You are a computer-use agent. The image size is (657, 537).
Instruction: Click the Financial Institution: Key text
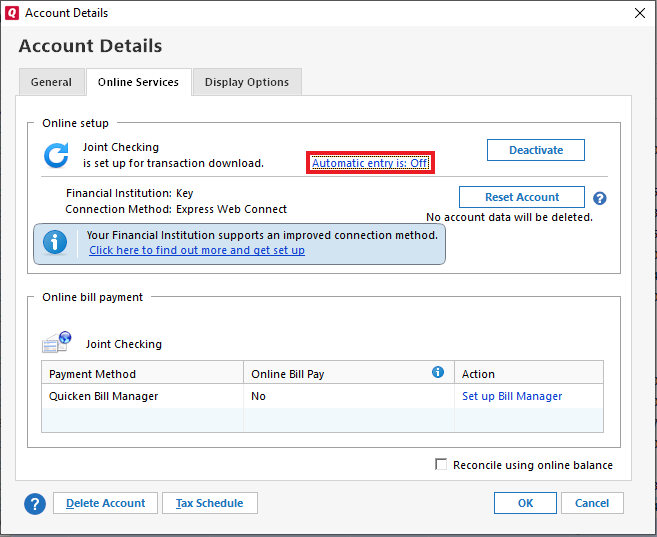129,193
